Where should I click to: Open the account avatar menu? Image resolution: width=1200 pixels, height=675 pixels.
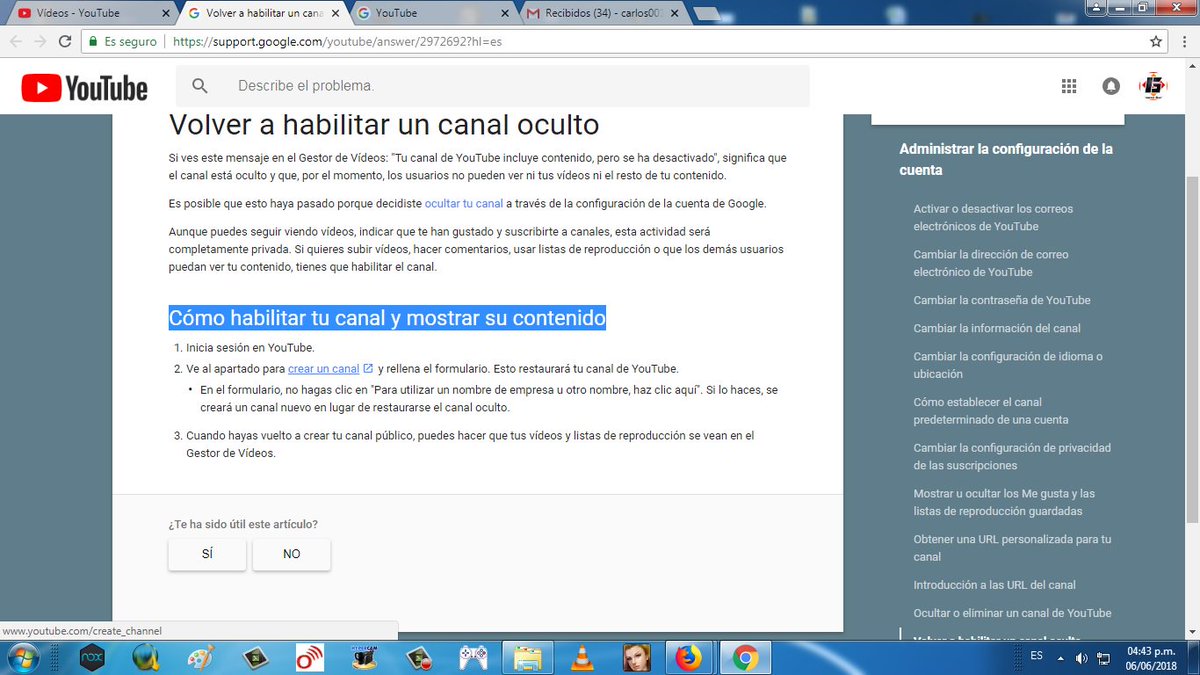pyautogui.click(x=1154, y=87)
